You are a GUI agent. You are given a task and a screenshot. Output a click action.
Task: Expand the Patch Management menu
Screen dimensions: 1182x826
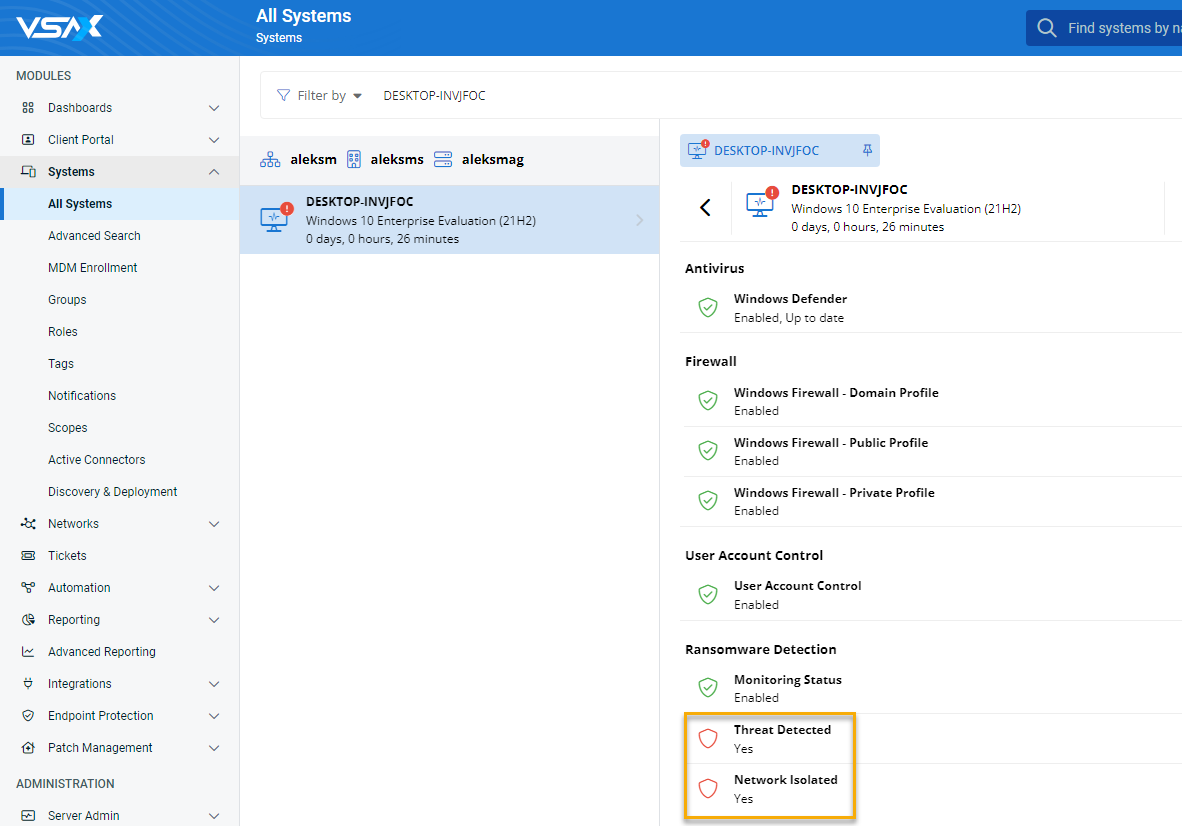213,748
